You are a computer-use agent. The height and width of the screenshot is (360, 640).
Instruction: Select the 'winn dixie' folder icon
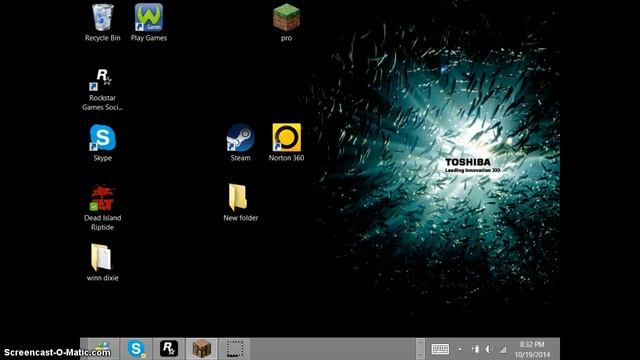tap(101, 258)
